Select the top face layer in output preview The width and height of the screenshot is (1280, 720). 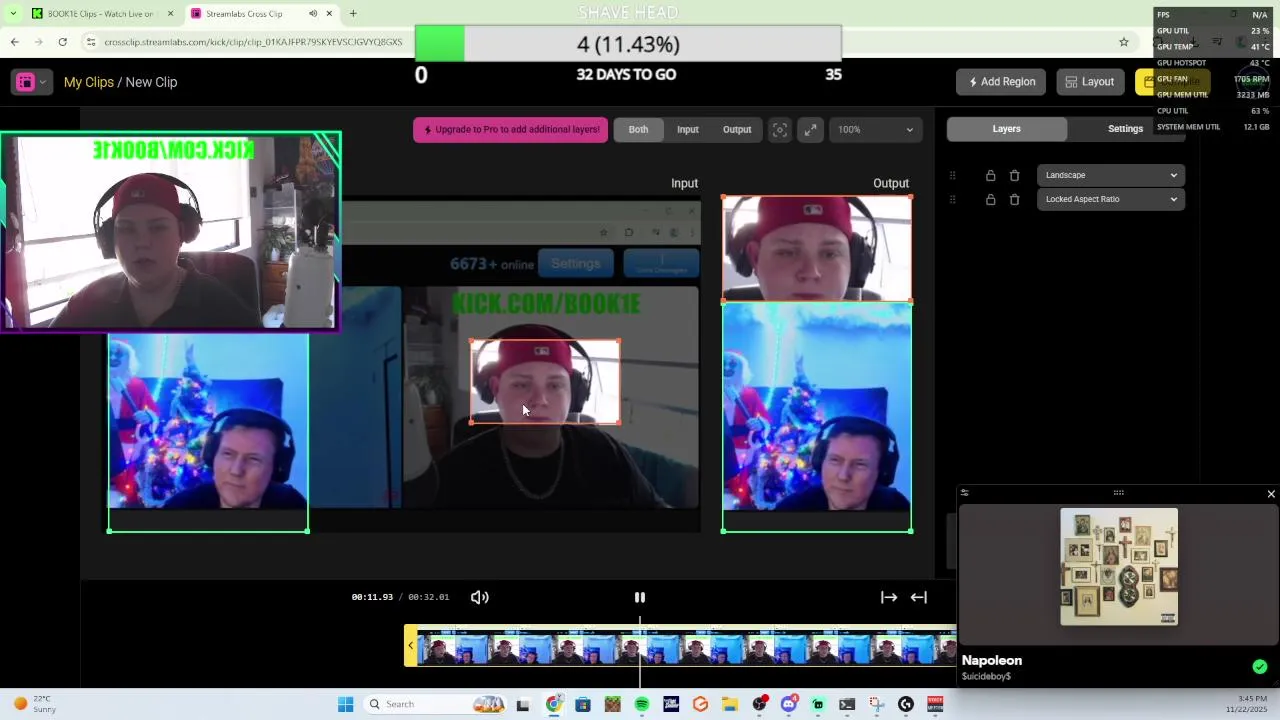coord(817,248)
